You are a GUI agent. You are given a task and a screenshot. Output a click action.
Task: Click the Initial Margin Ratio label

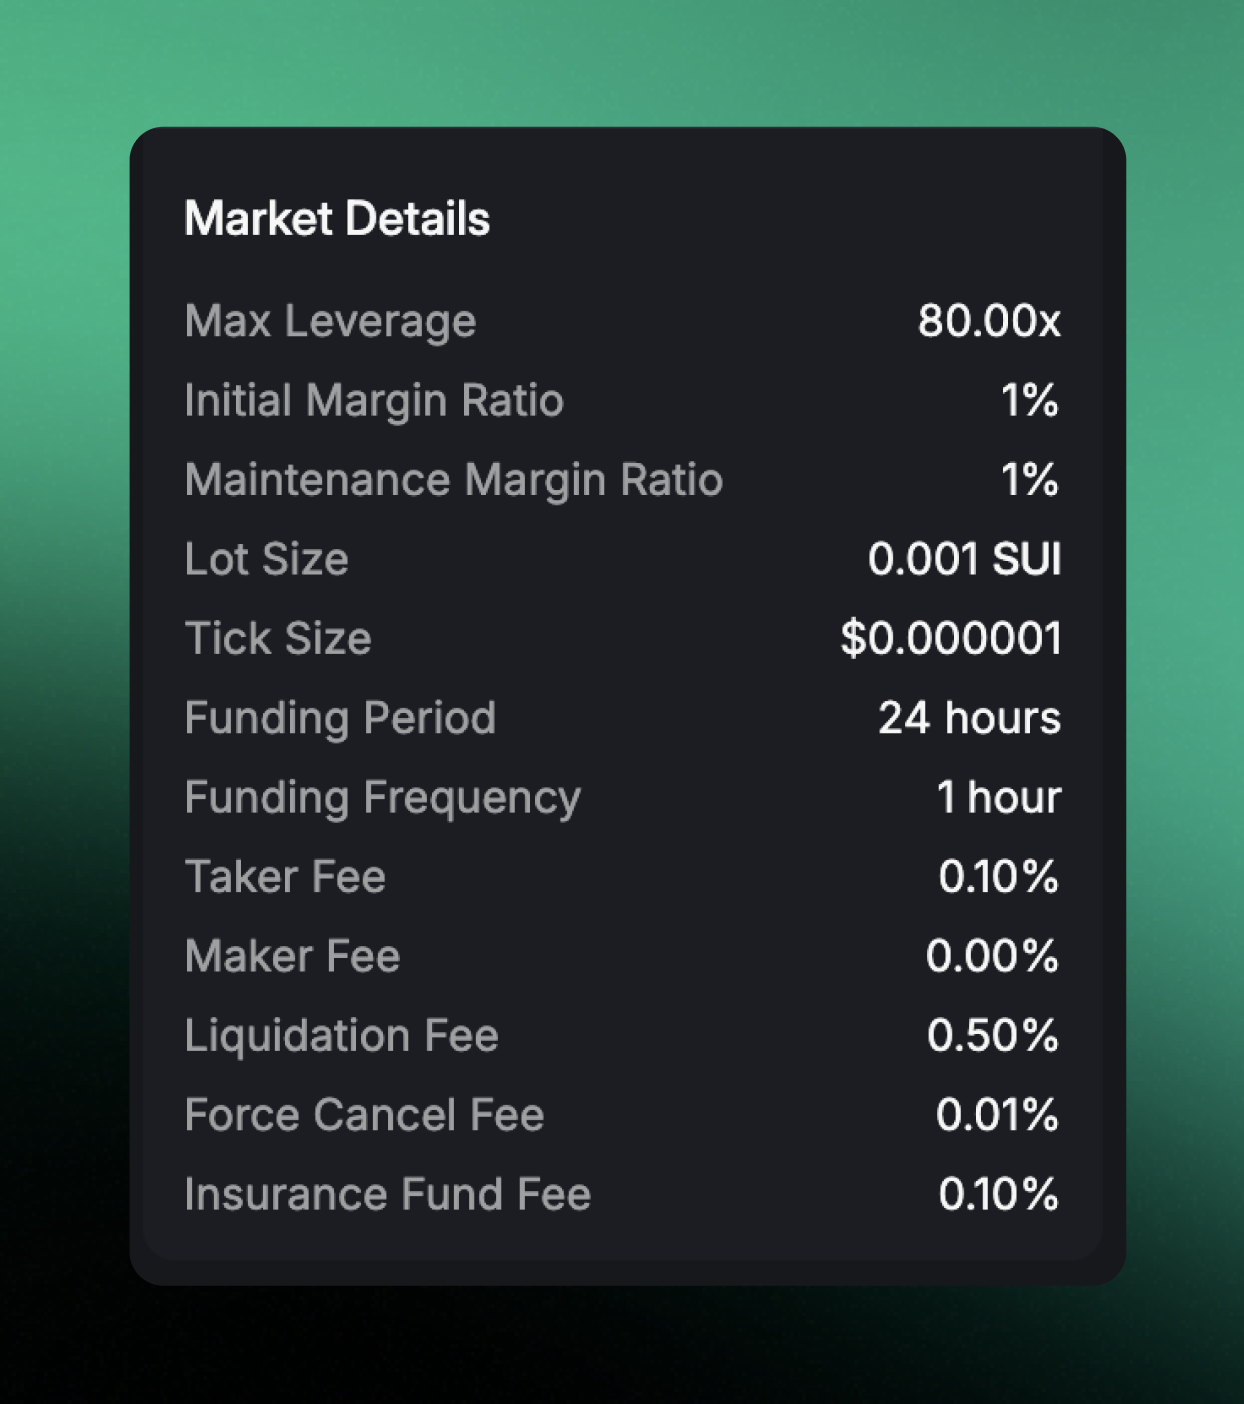tap(374, 400)
